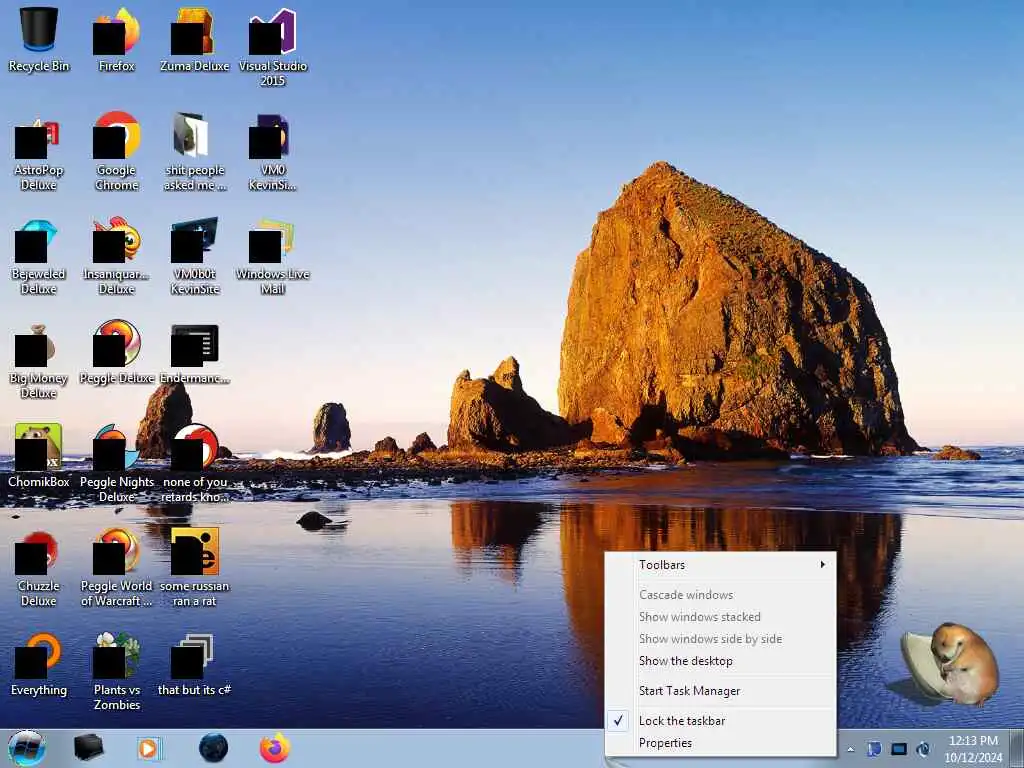Choose Show windows stacked
Viewport: 1024px width, 768px height.
pos(720,617)
